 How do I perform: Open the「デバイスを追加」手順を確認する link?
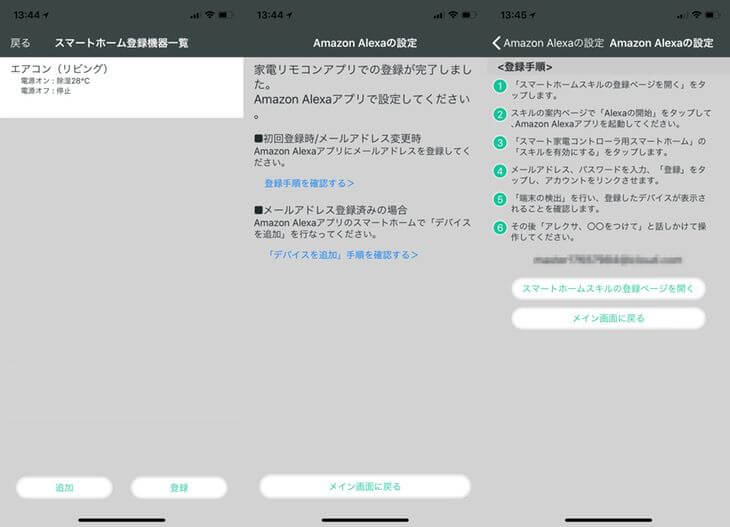point(342,255)
